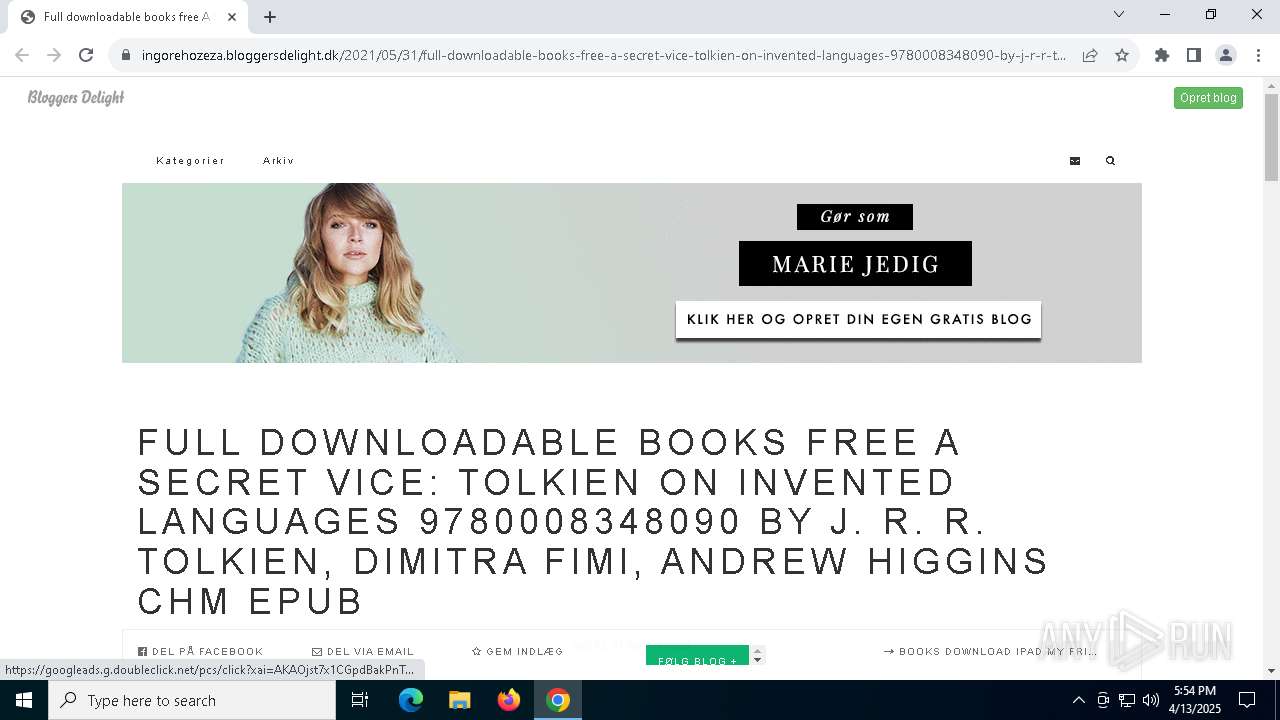This screenshot has width=1280, height=720.
Task: Open volume control tray icon
Action: (x=1151, y=700)
